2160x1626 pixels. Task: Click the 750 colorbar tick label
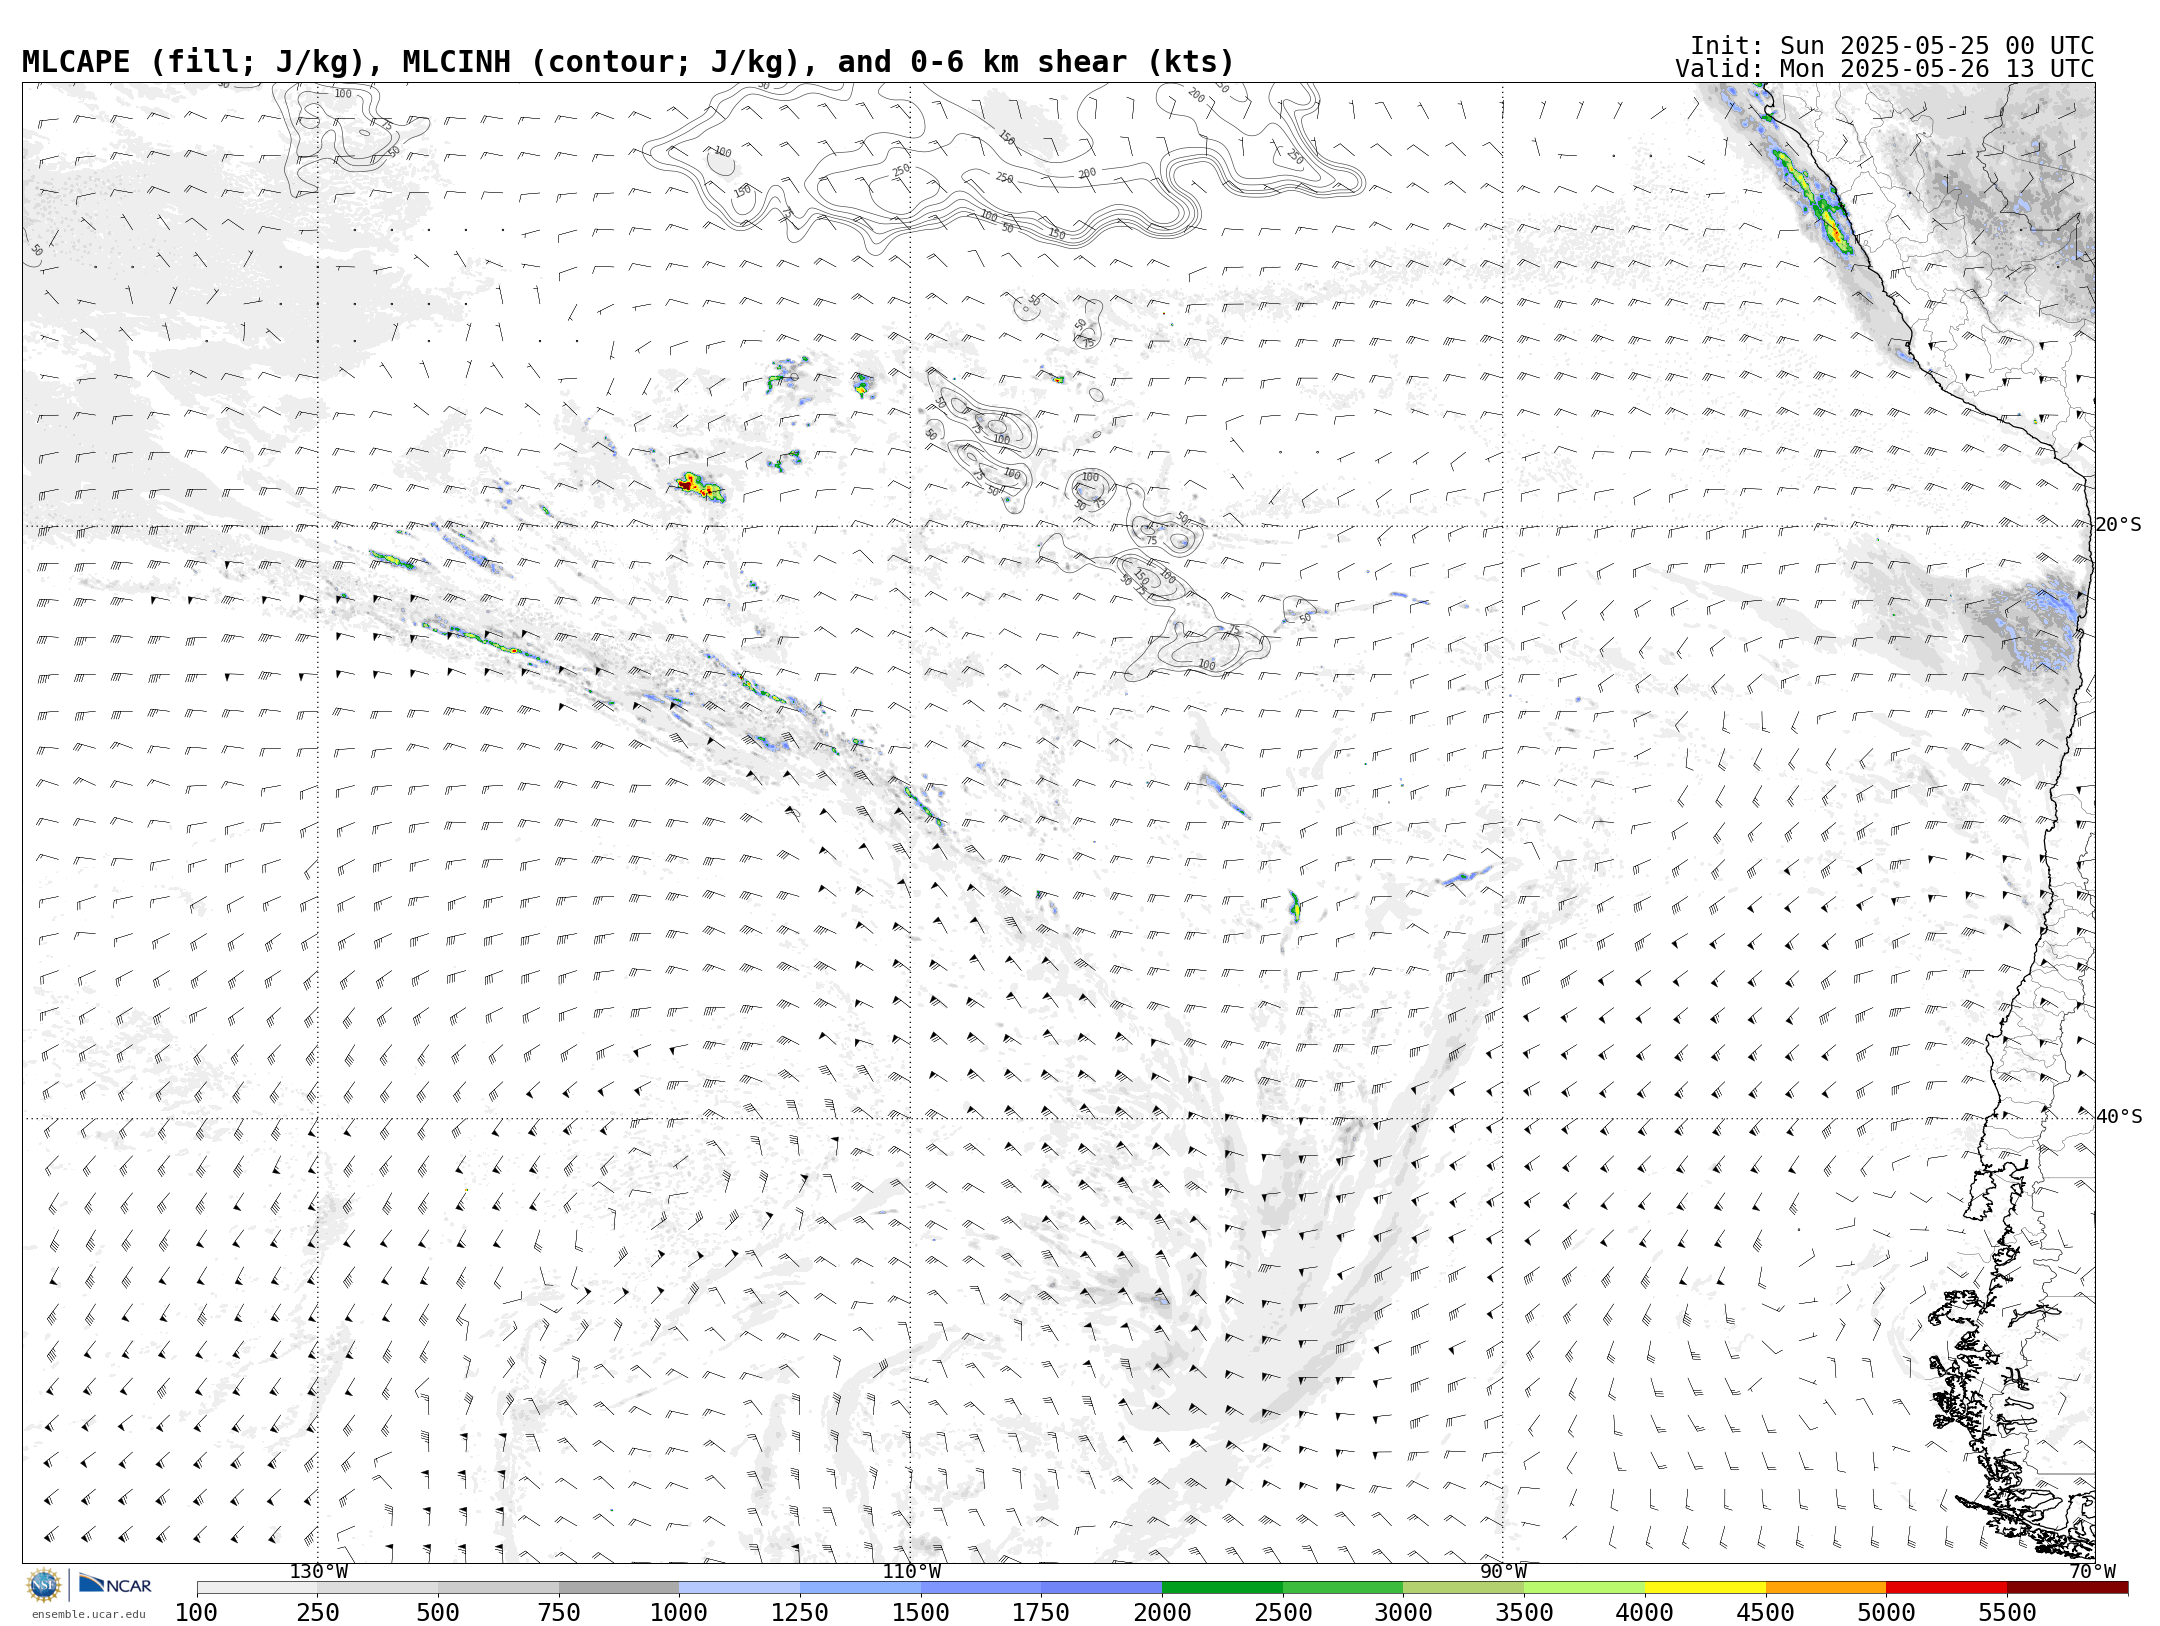[559, 1613]
